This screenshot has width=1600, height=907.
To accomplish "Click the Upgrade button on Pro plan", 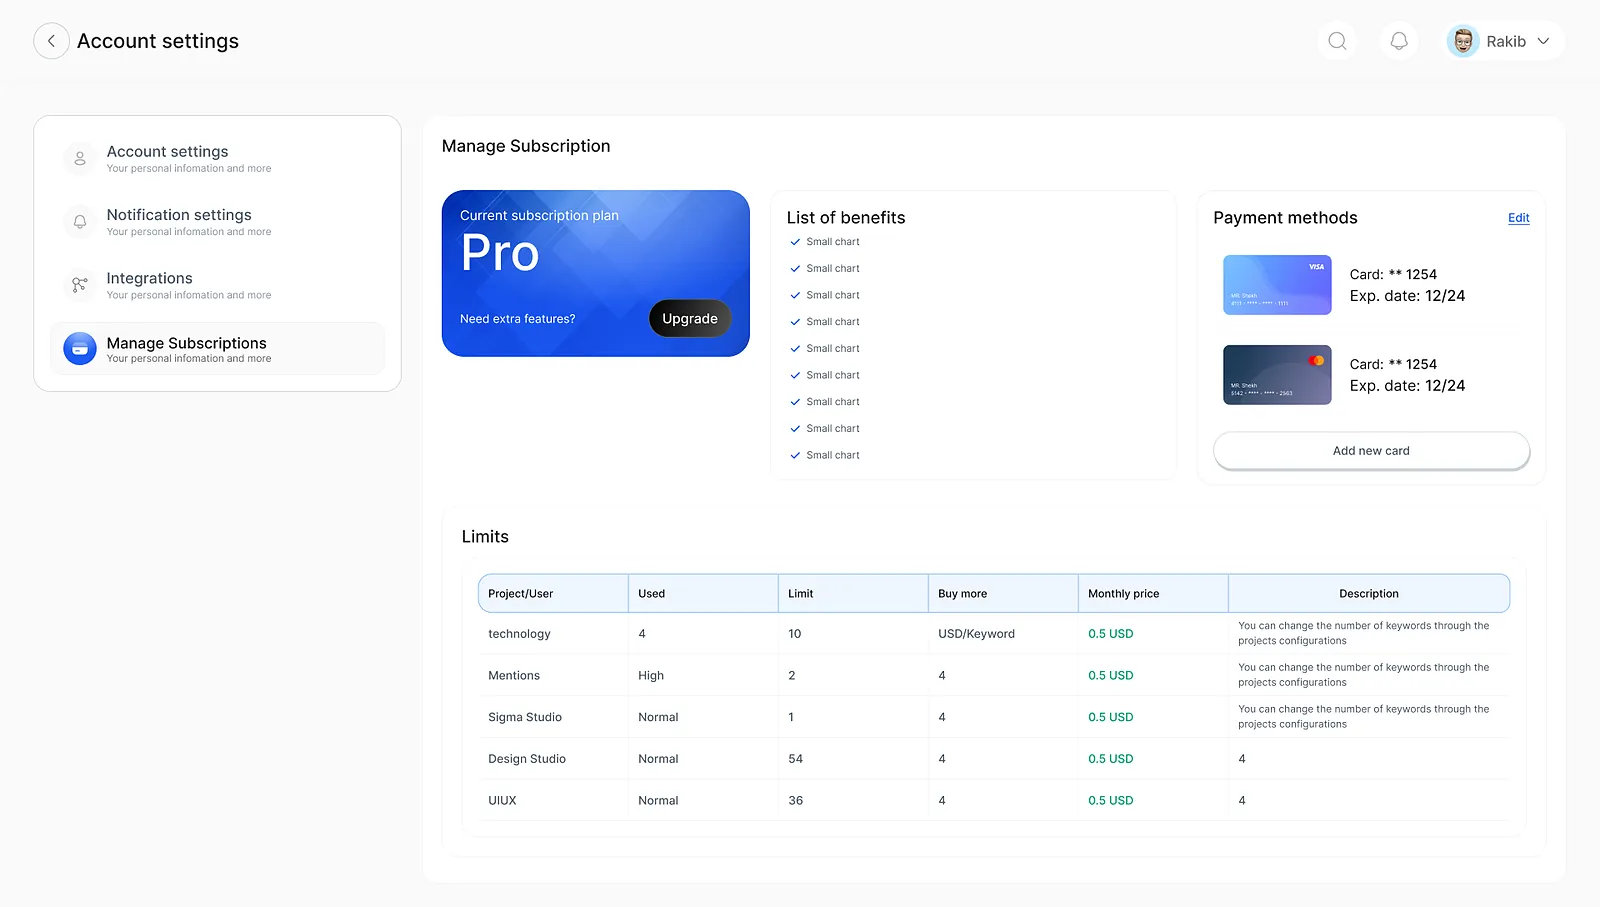I will (x=690, y=318).
